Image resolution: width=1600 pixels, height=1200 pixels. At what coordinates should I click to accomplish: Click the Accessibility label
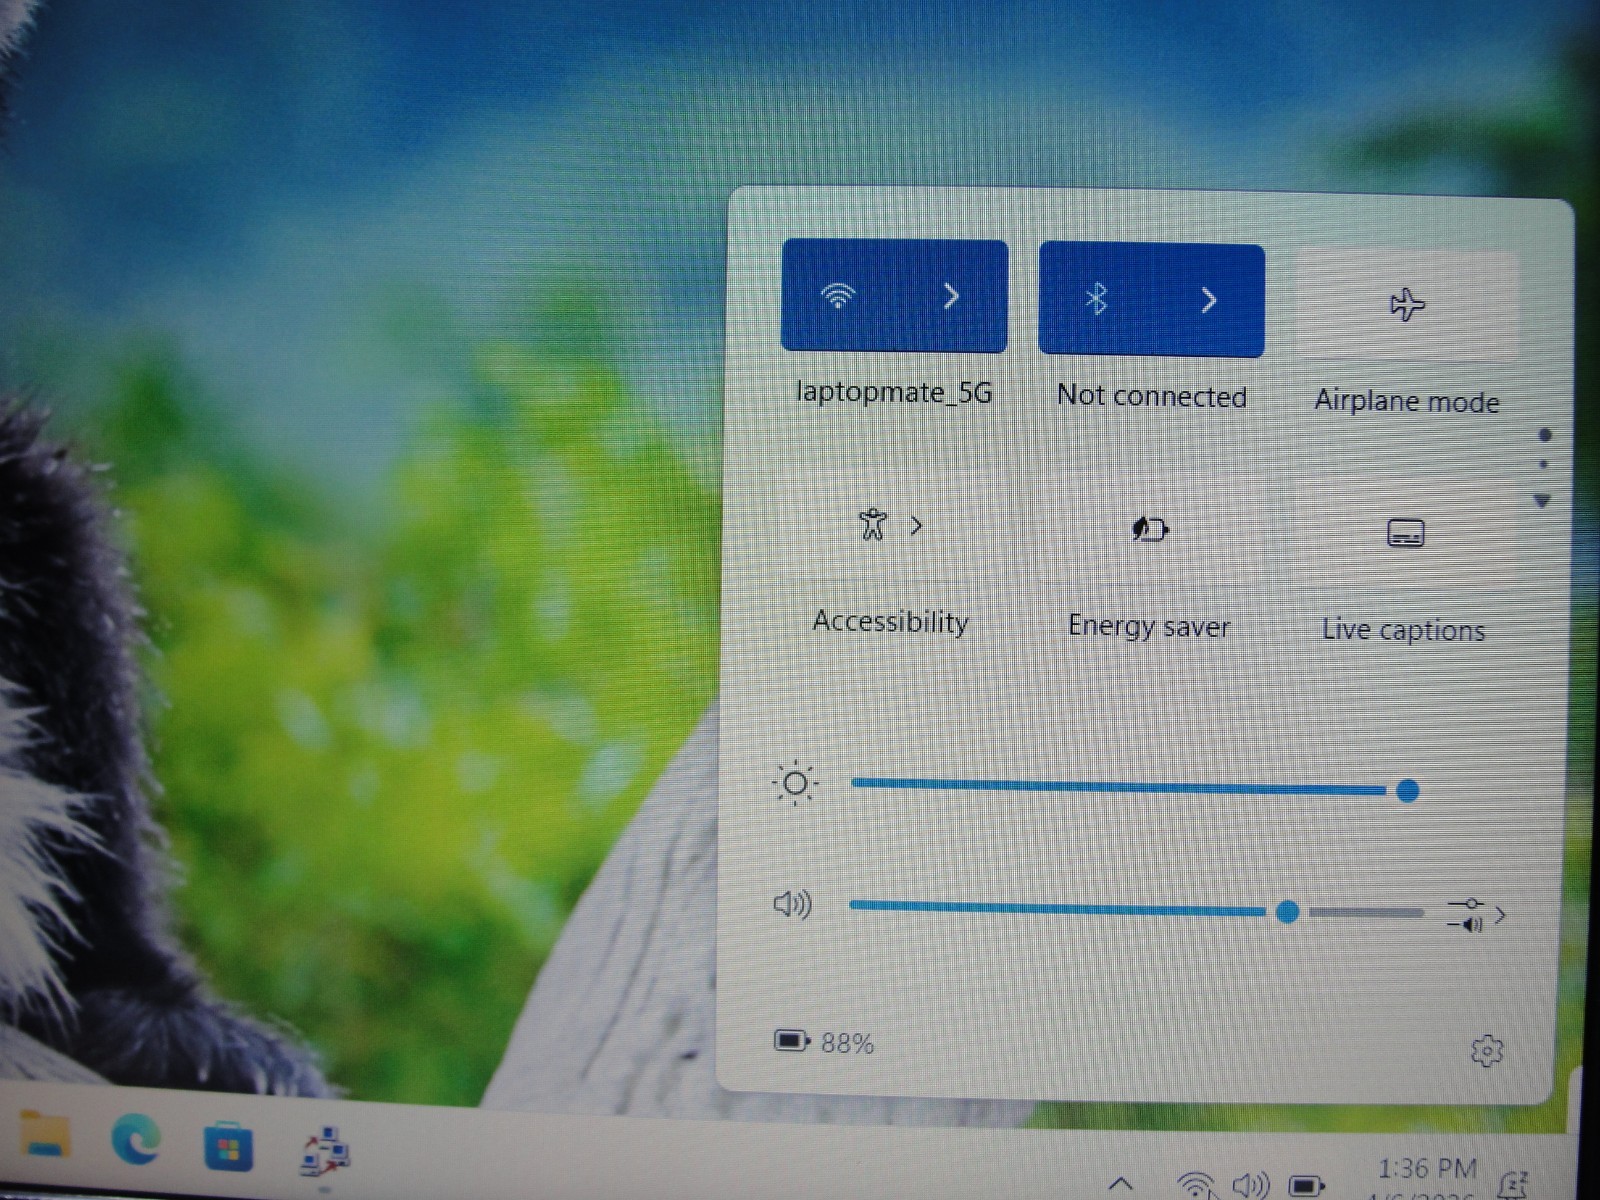click(890, 622)
